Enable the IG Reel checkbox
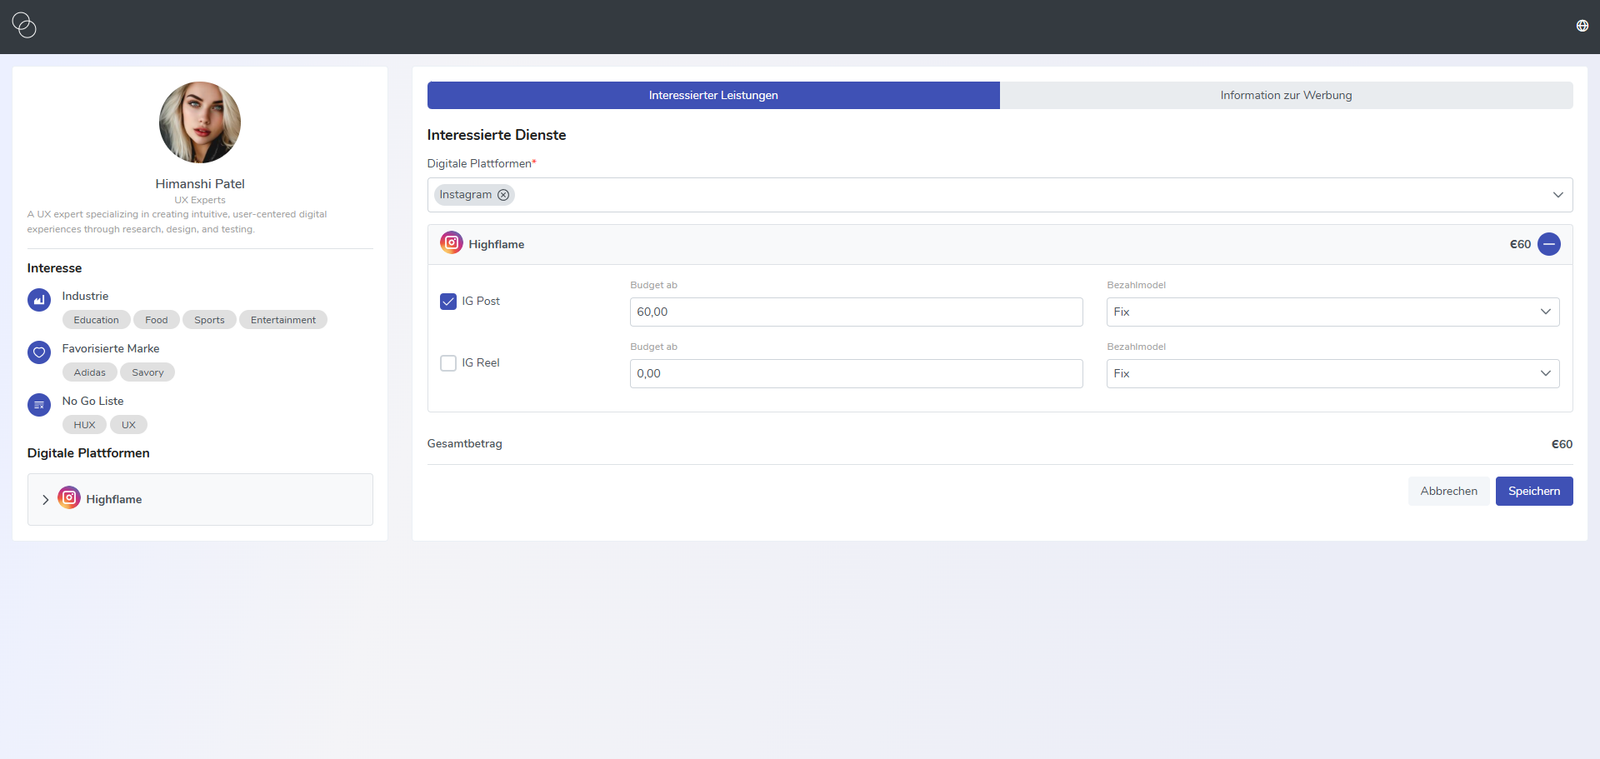Image resolution: width=1600 pixels, height=759 pixels. point(448,363)
